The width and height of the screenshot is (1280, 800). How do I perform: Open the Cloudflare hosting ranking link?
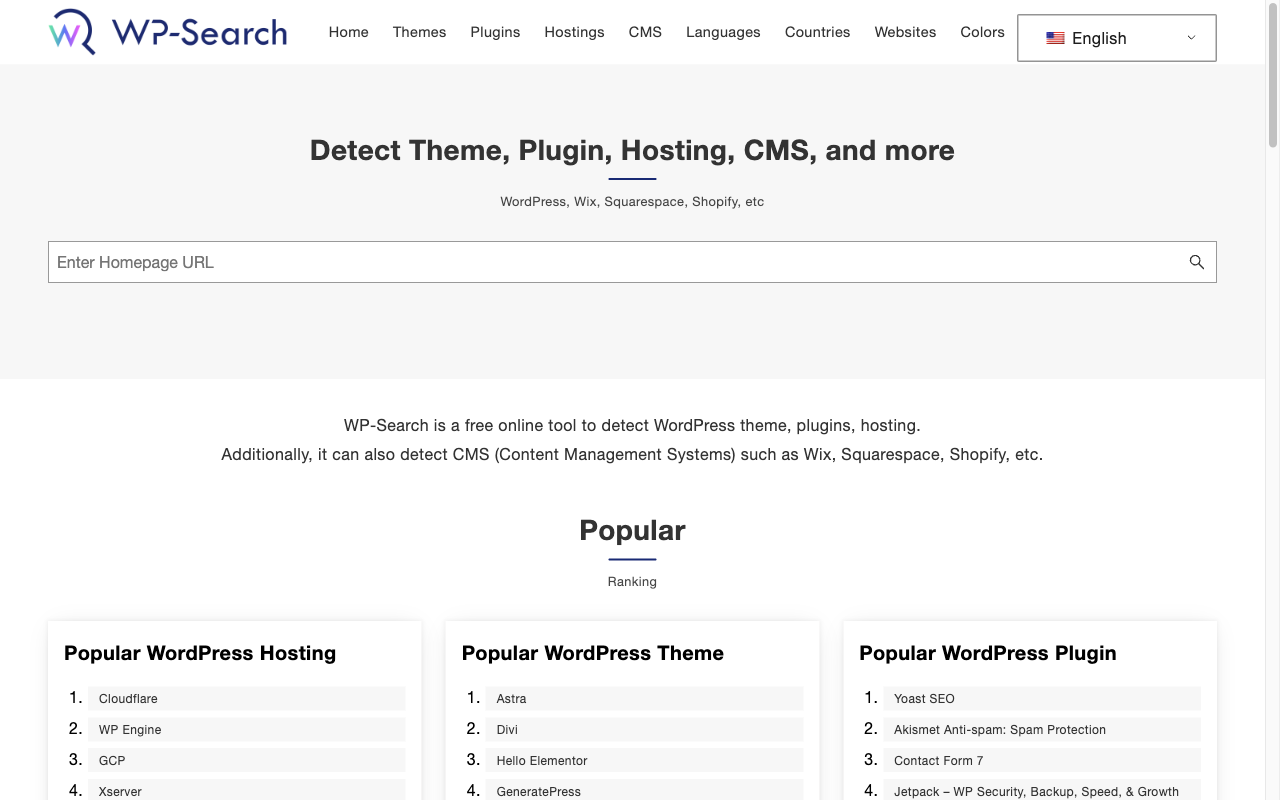pyautogui.click(x=127, y=698)
